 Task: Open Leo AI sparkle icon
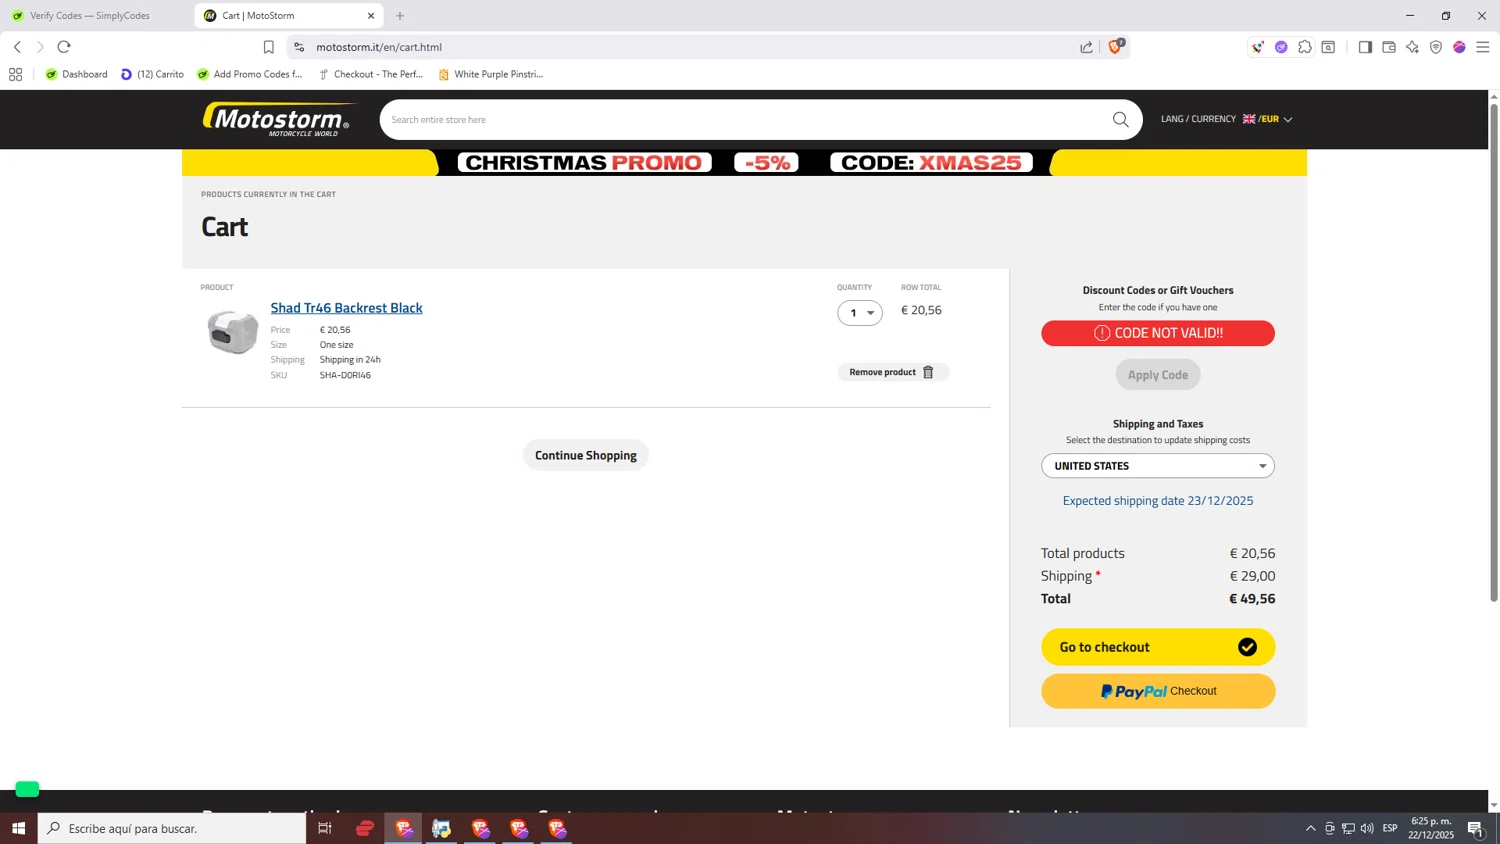click(x=1412, y=47)
